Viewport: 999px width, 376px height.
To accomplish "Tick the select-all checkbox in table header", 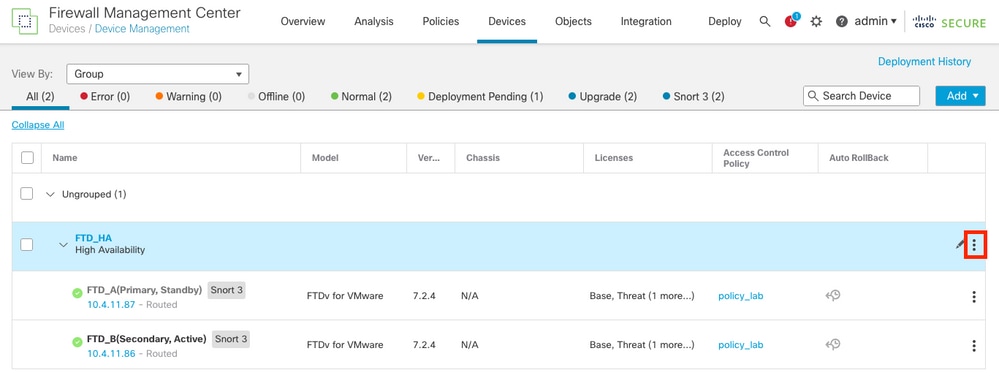I will click(x=27, y=157).
